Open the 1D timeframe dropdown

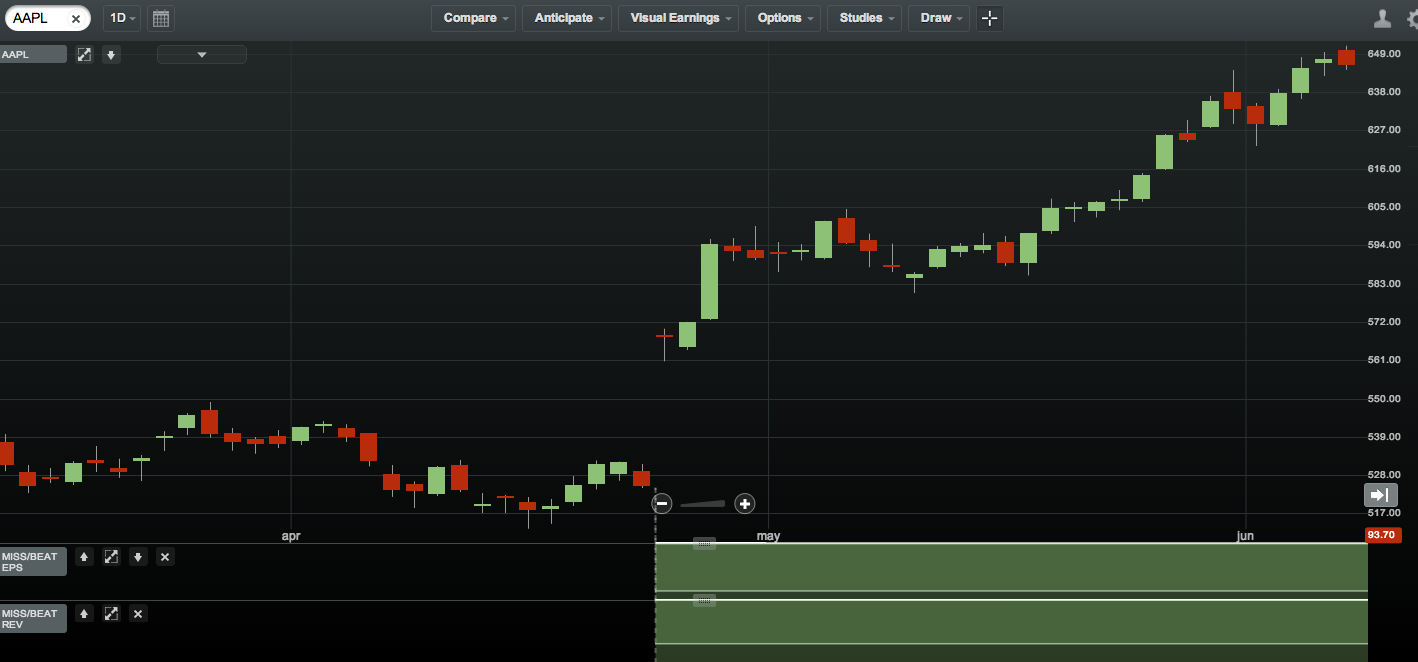pos(121,18)
